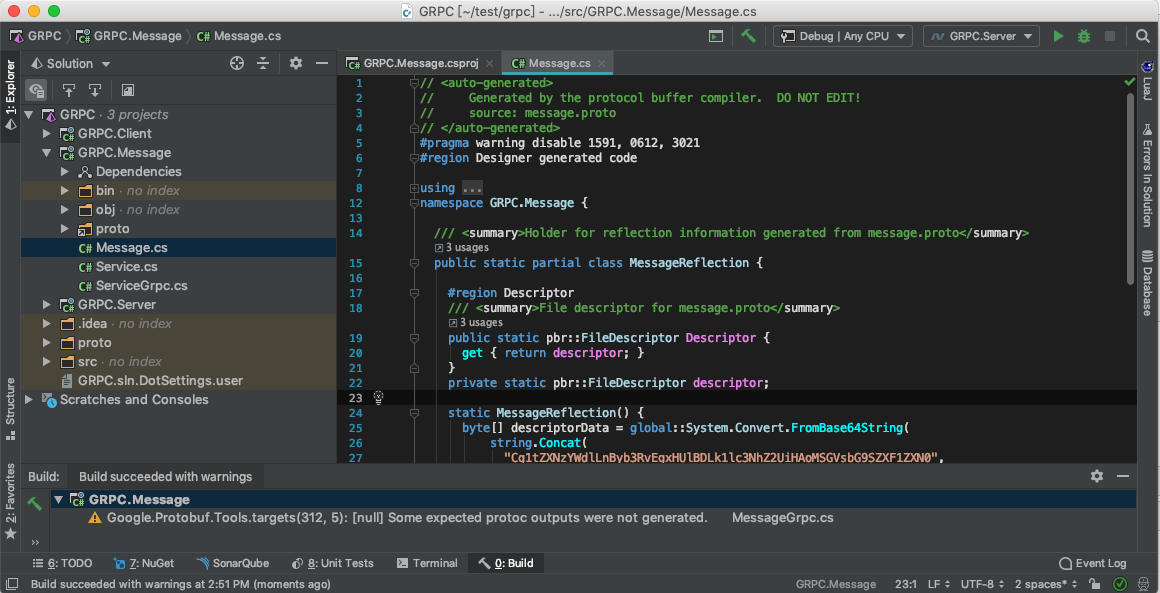Click the grey Stop square in the toolbar
Screen dimensions: 1160x593
coord(1110,35)
